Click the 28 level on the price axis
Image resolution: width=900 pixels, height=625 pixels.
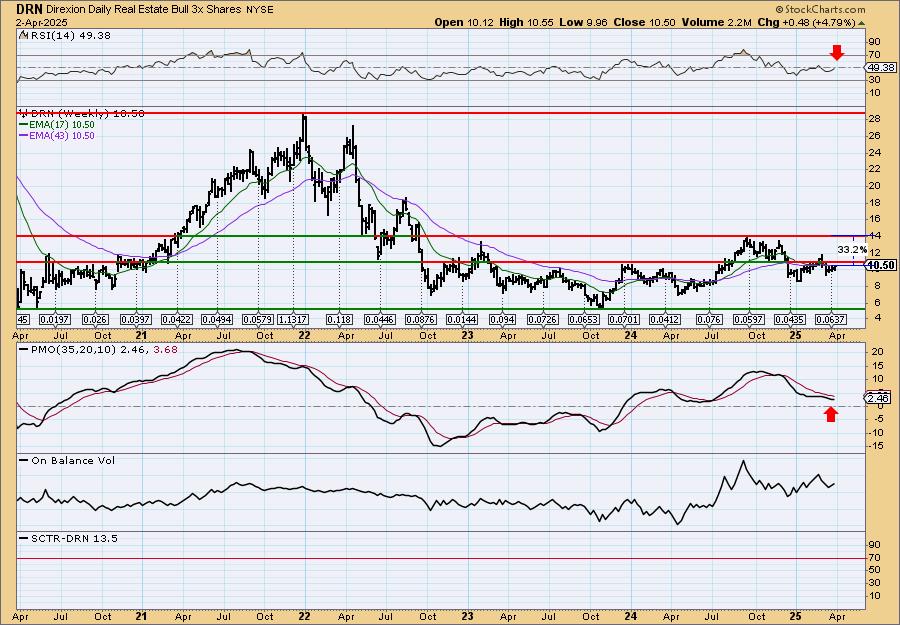tap(874, 119)
